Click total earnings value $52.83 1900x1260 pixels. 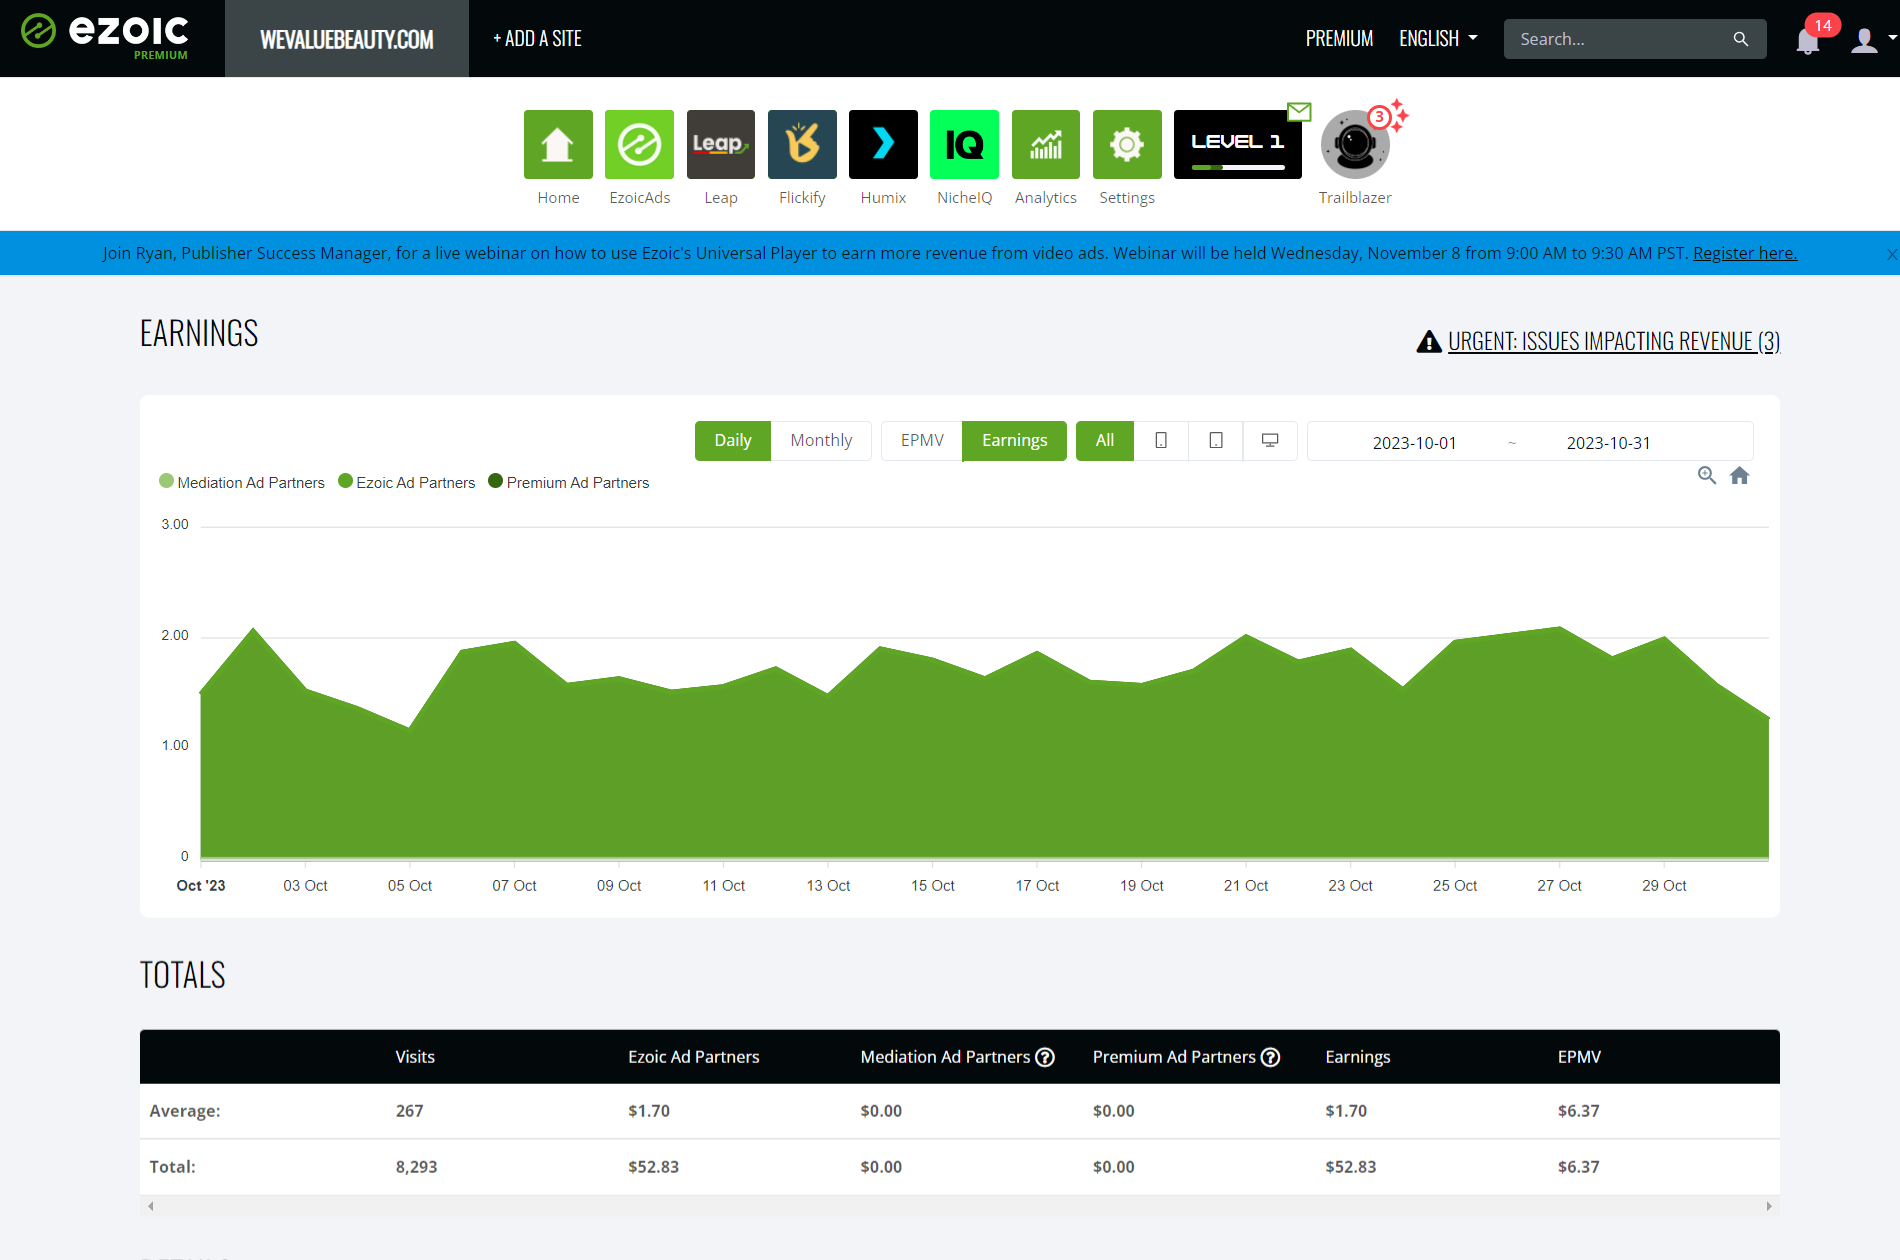(1351, 1167)
